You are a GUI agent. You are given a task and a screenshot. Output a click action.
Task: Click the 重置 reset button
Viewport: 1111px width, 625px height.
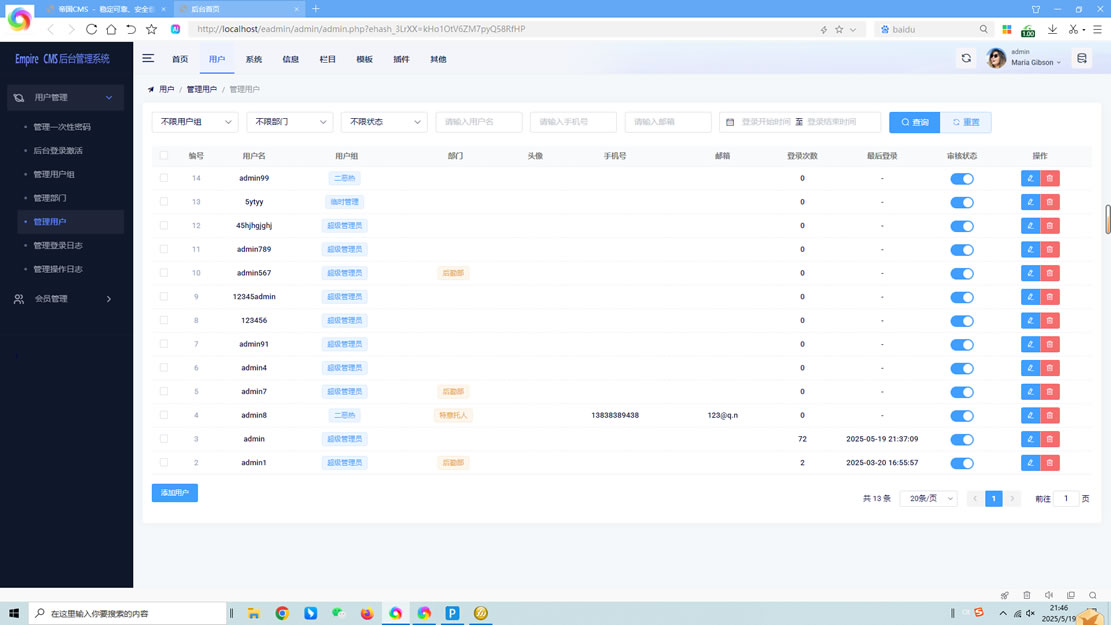(x=966, y=122)
